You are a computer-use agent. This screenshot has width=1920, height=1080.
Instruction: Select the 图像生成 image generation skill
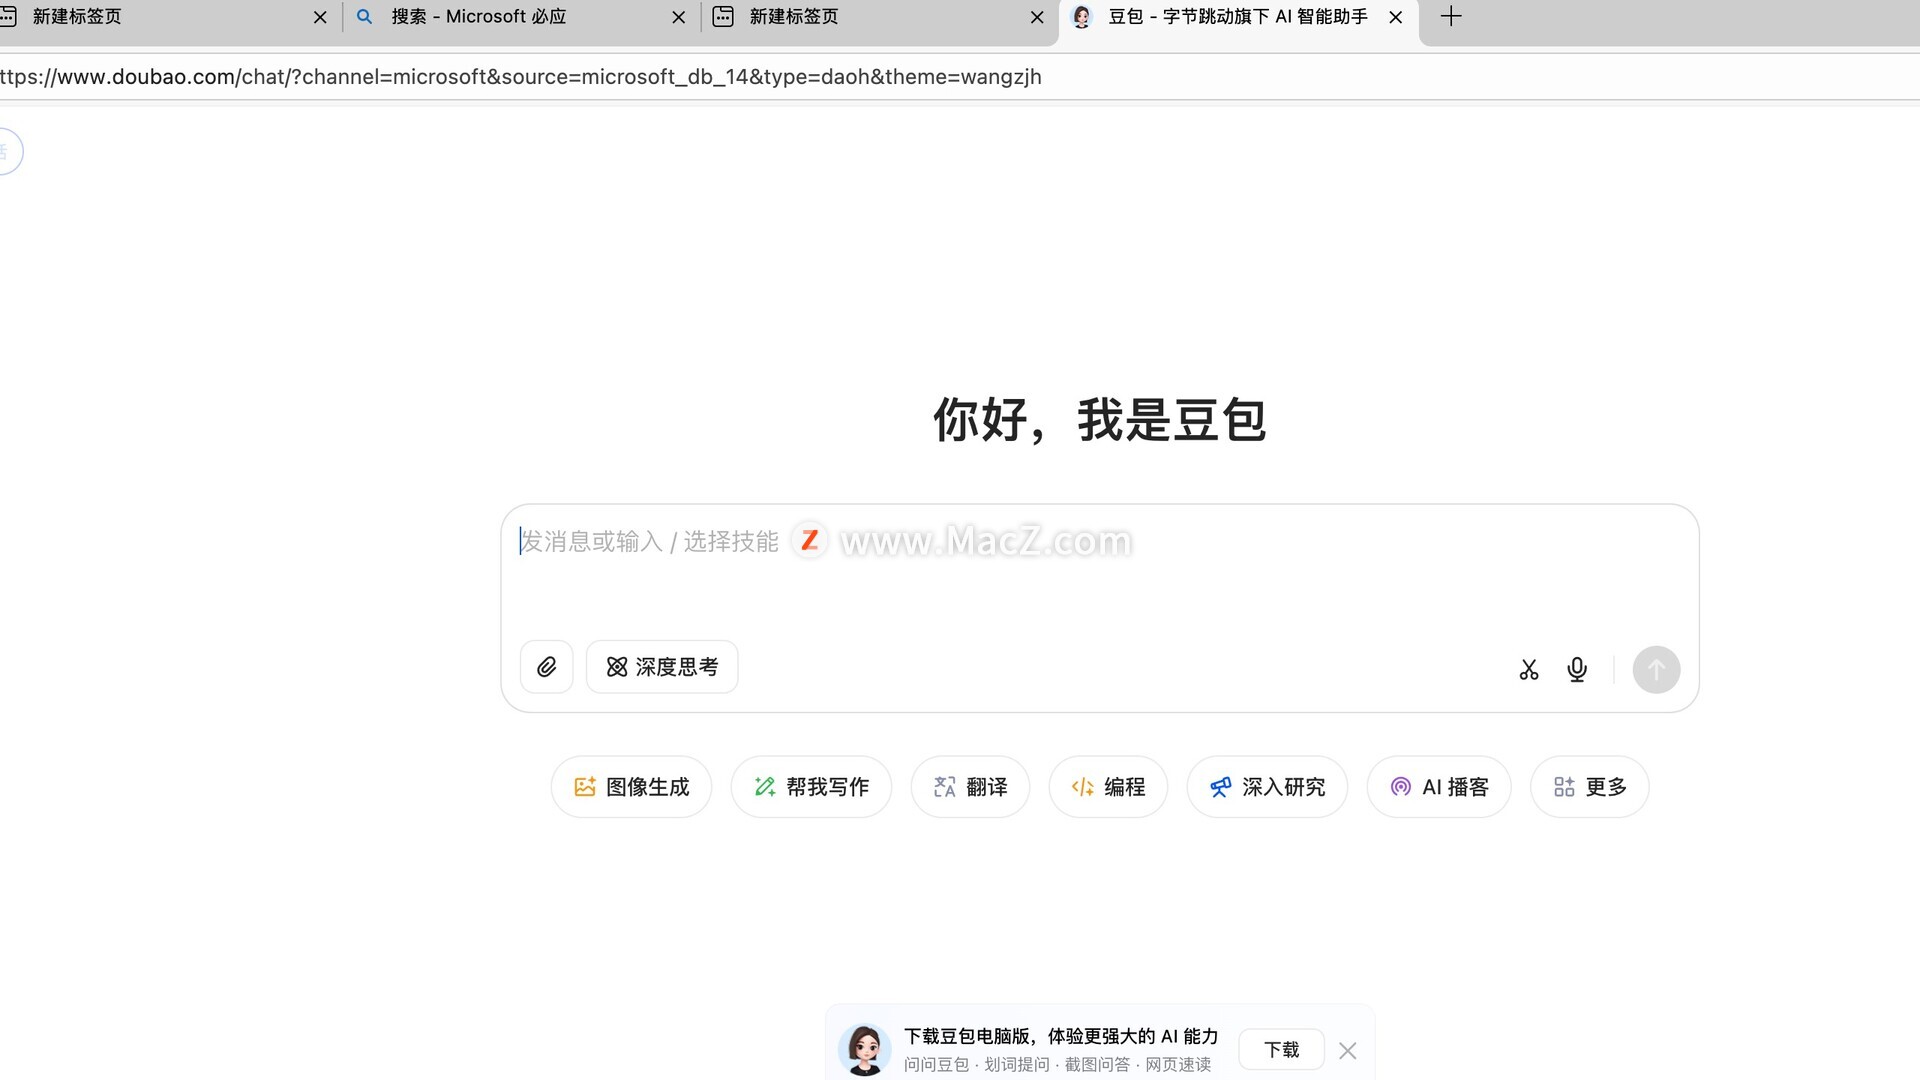631,787
